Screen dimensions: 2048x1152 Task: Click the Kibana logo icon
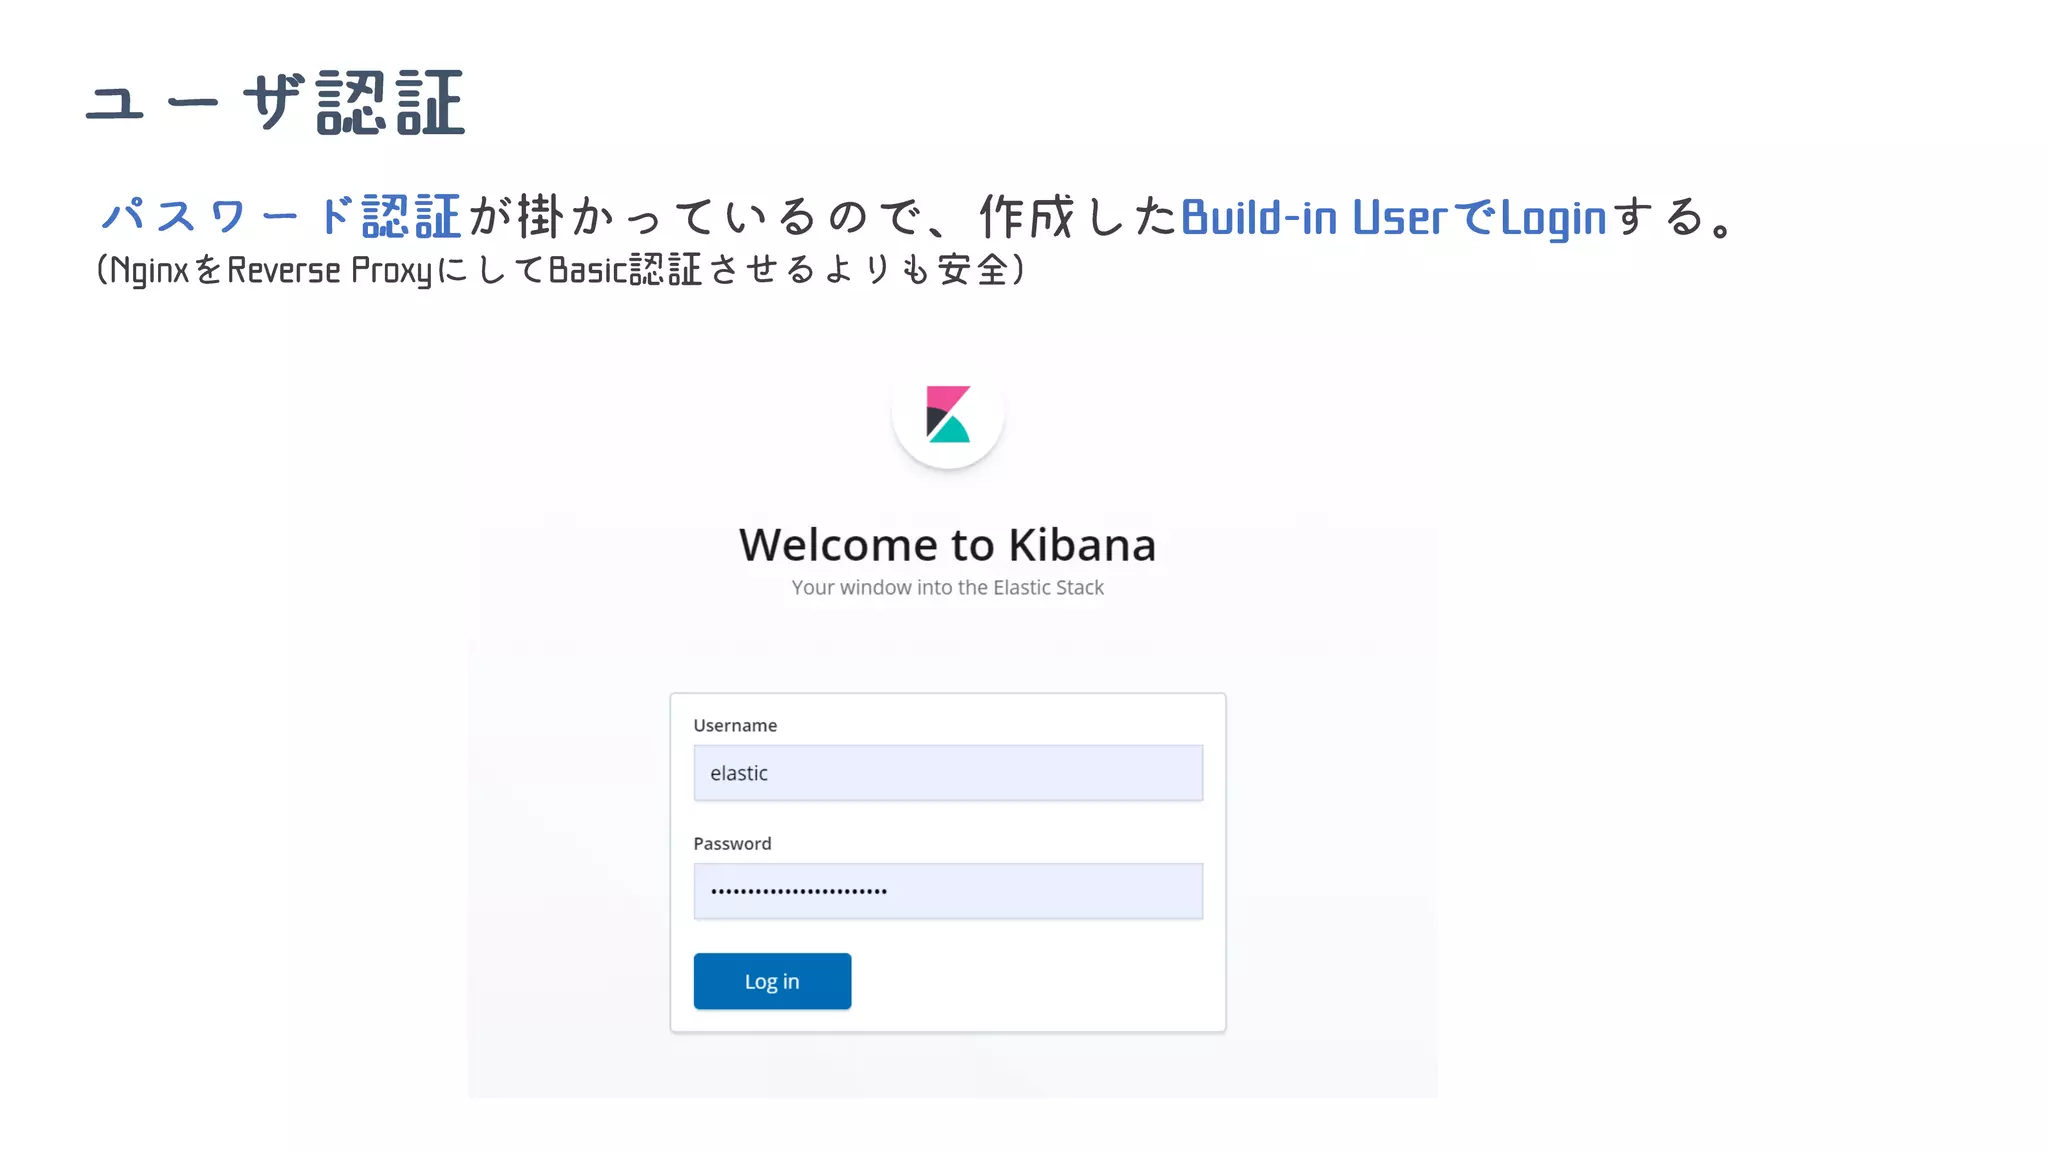947,414
